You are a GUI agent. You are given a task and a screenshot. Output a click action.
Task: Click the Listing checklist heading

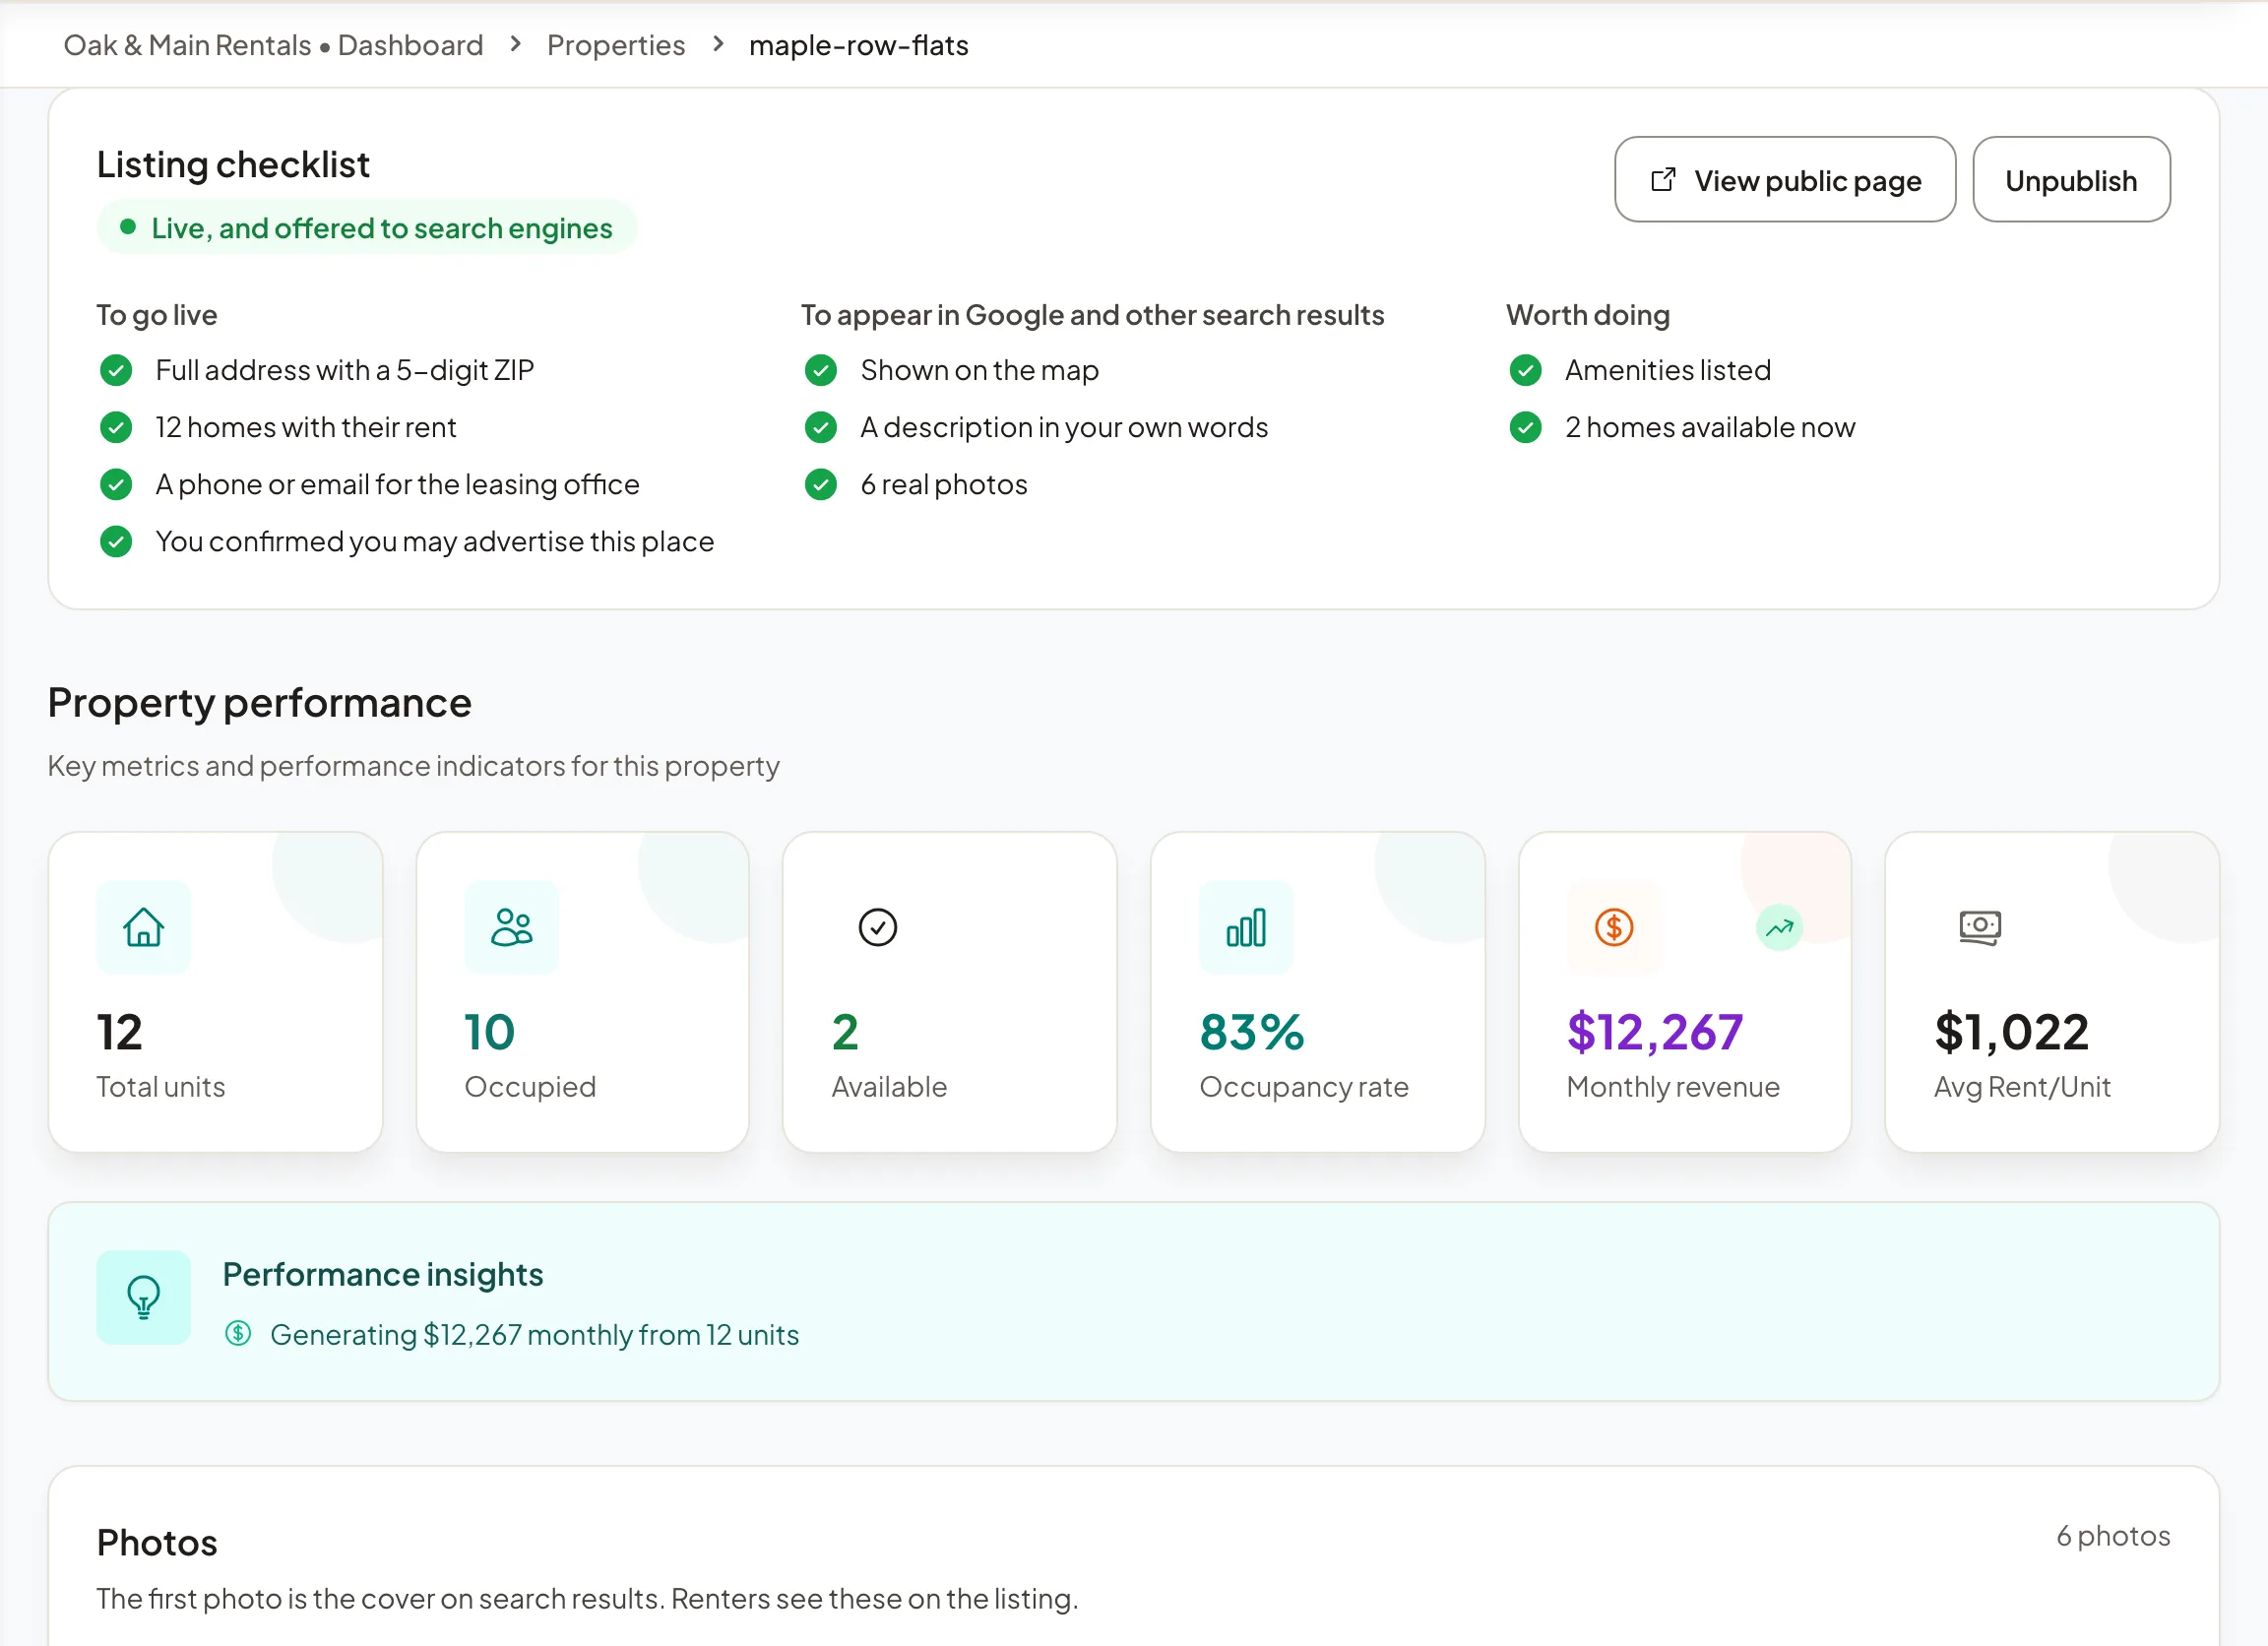(x=233, y=165)
